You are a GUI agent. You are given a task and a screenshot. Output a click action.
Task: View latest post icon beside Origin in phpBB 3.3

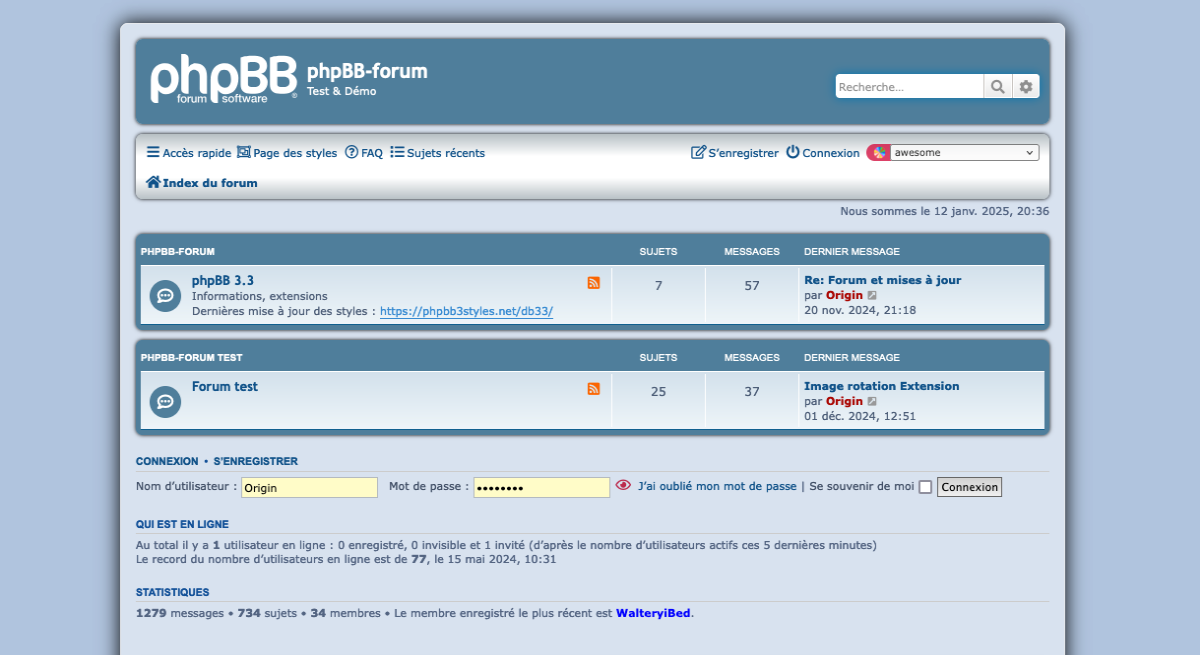tap(872, 296)
